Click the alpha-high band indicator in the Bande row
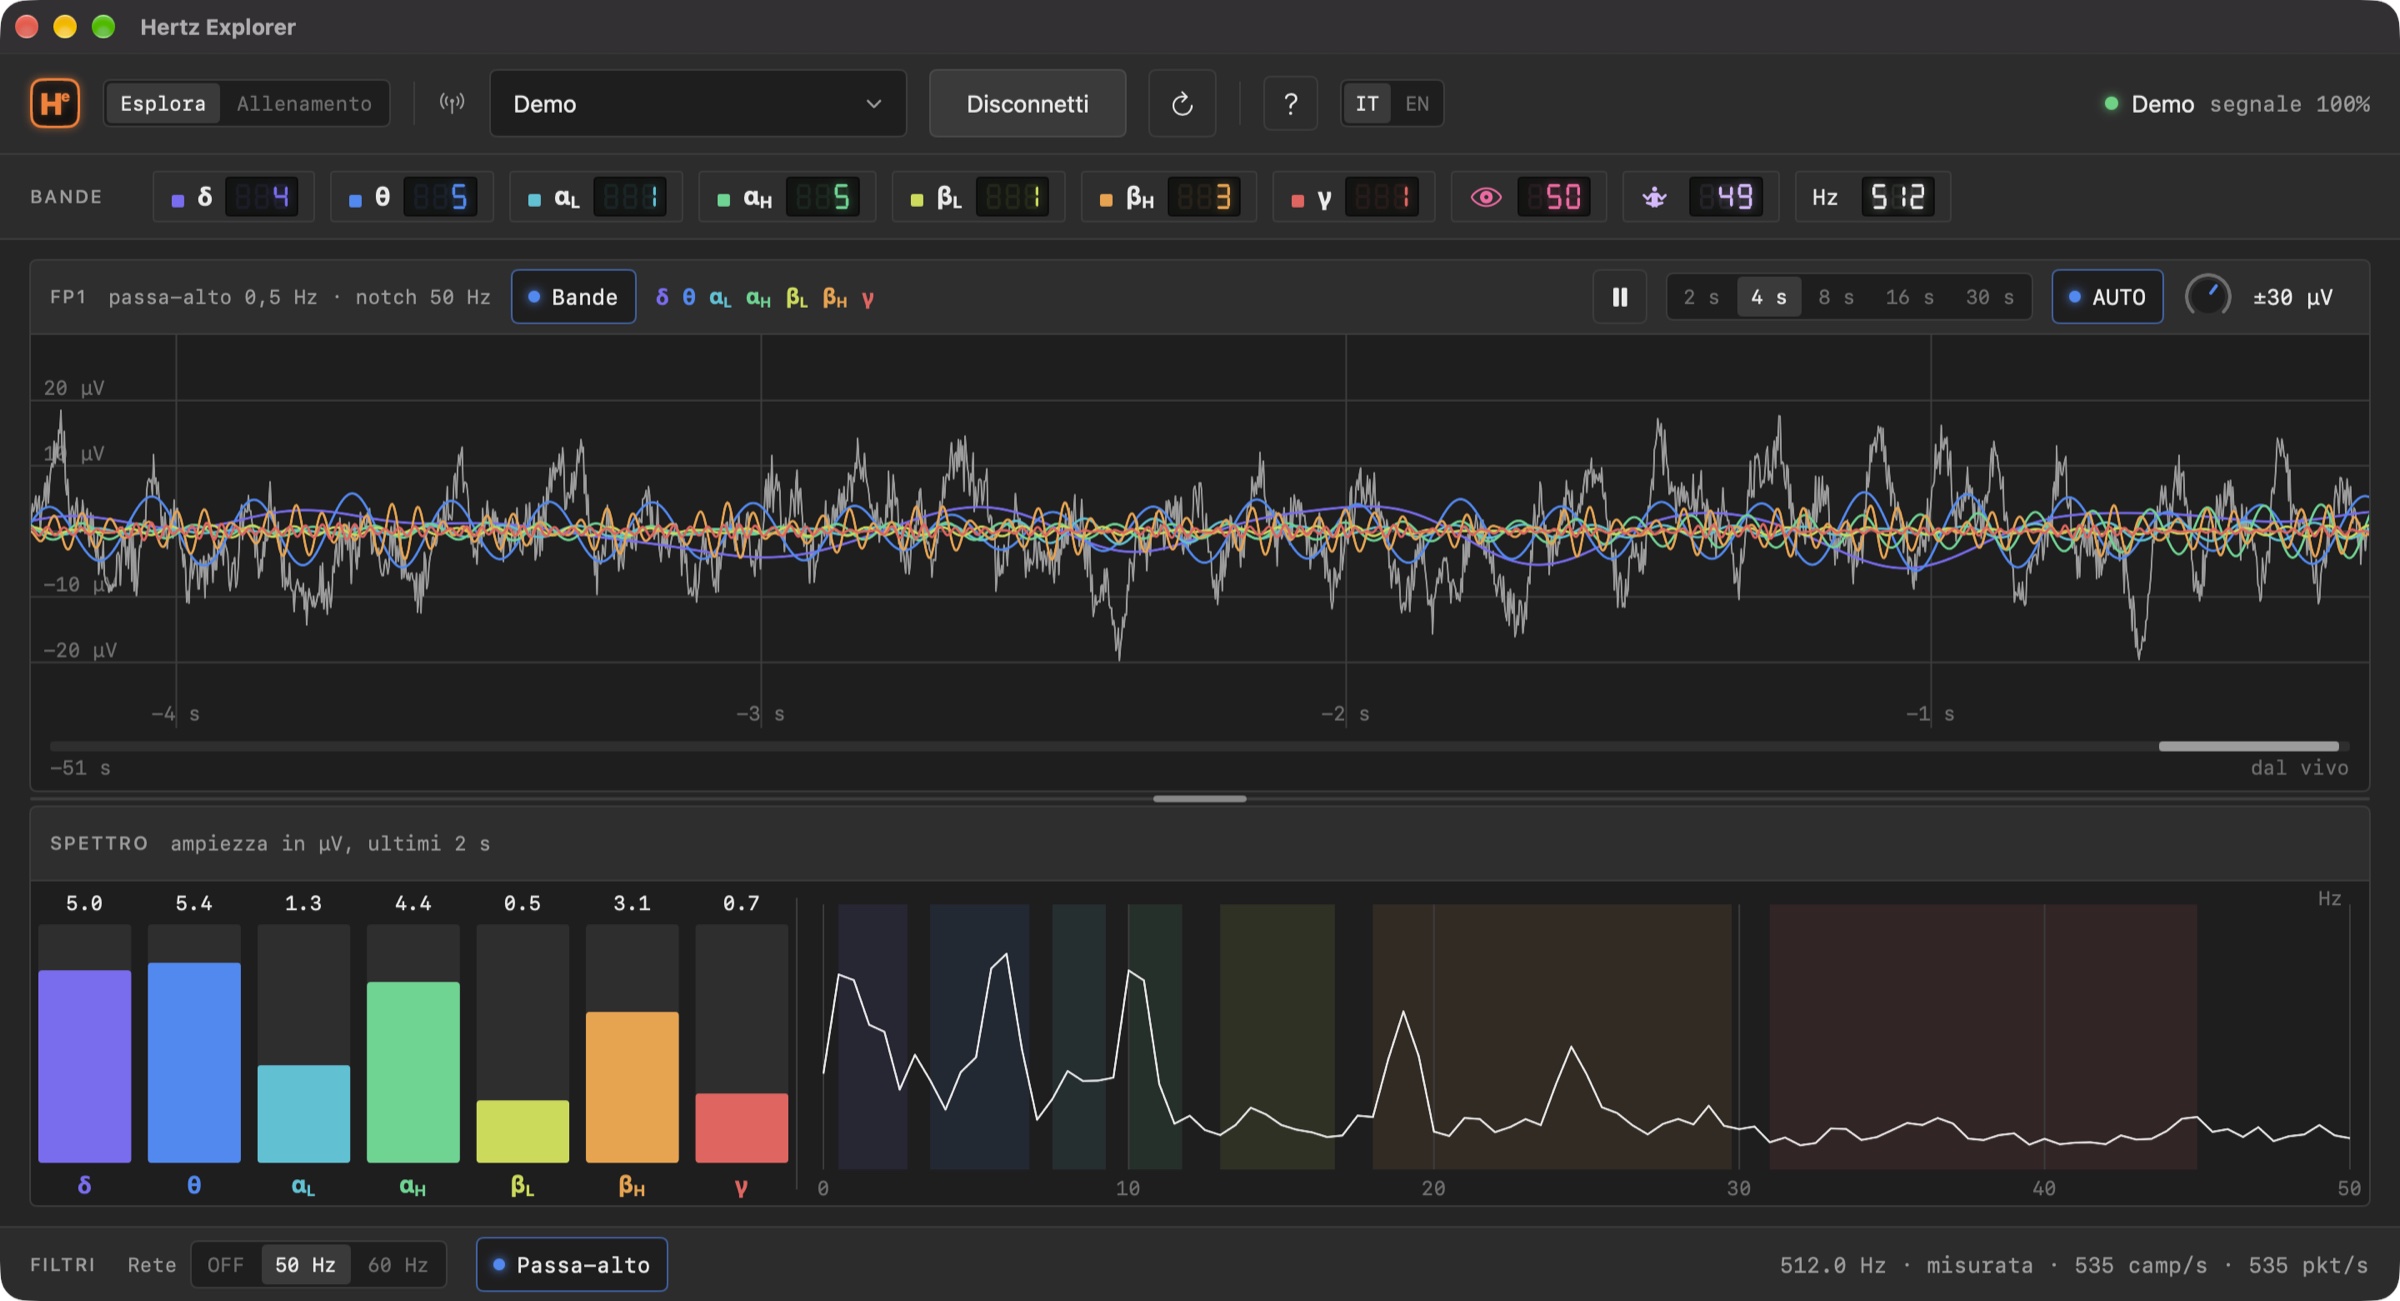 787,197
